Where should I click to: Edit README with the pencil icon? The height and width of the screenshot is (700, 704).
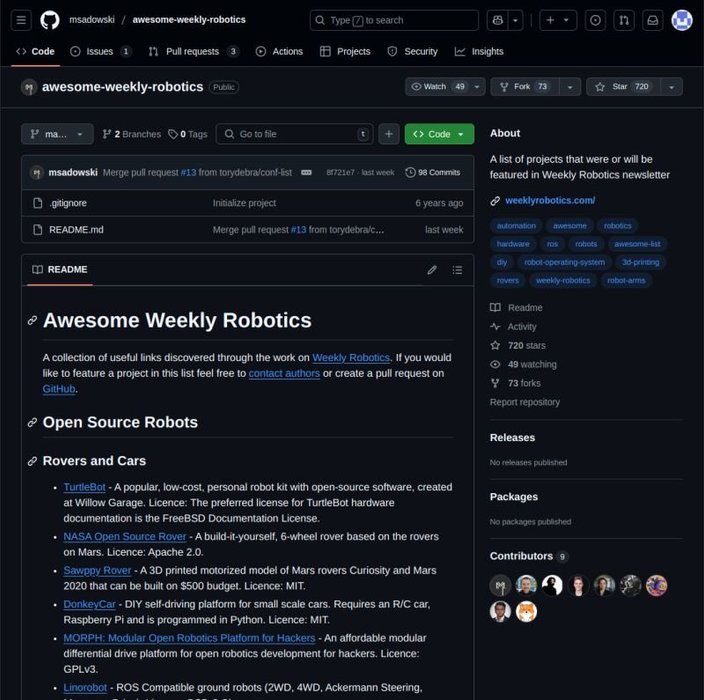432,270
